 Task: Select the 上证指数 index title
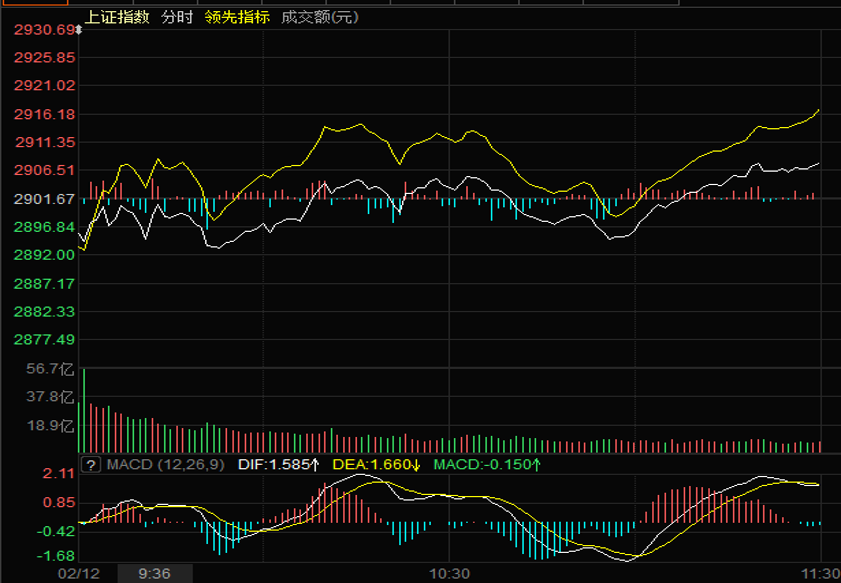coord(119,17)
